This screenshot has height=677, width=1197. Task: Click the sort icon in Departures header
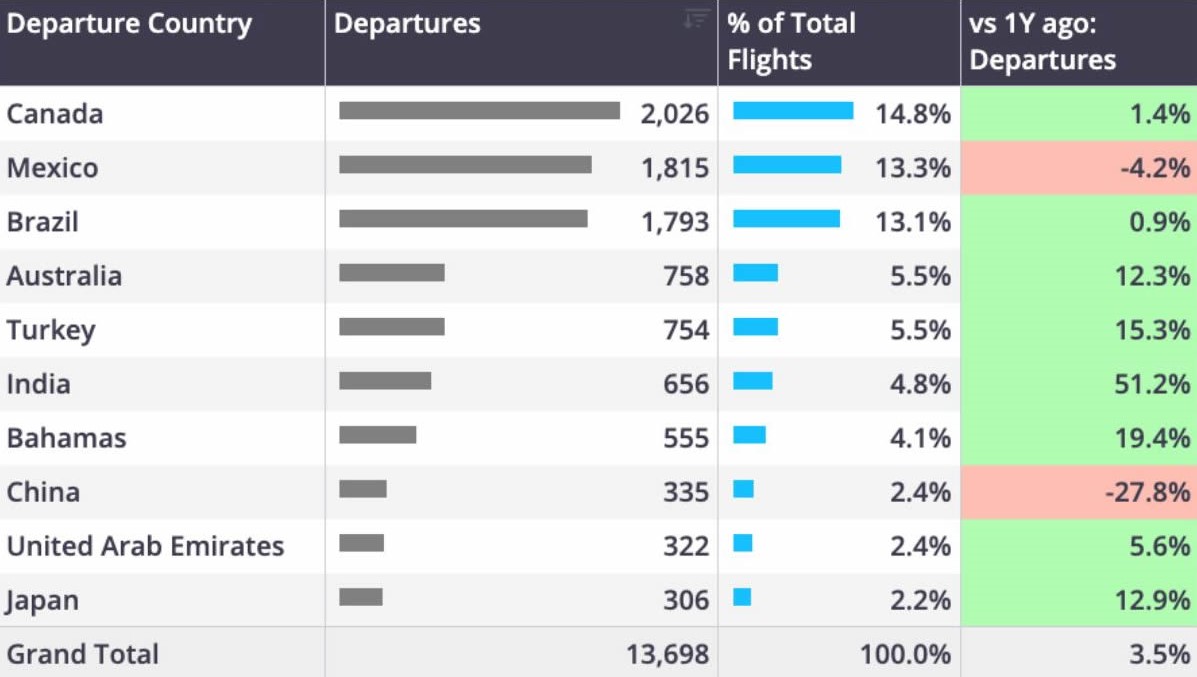[696, 19]
